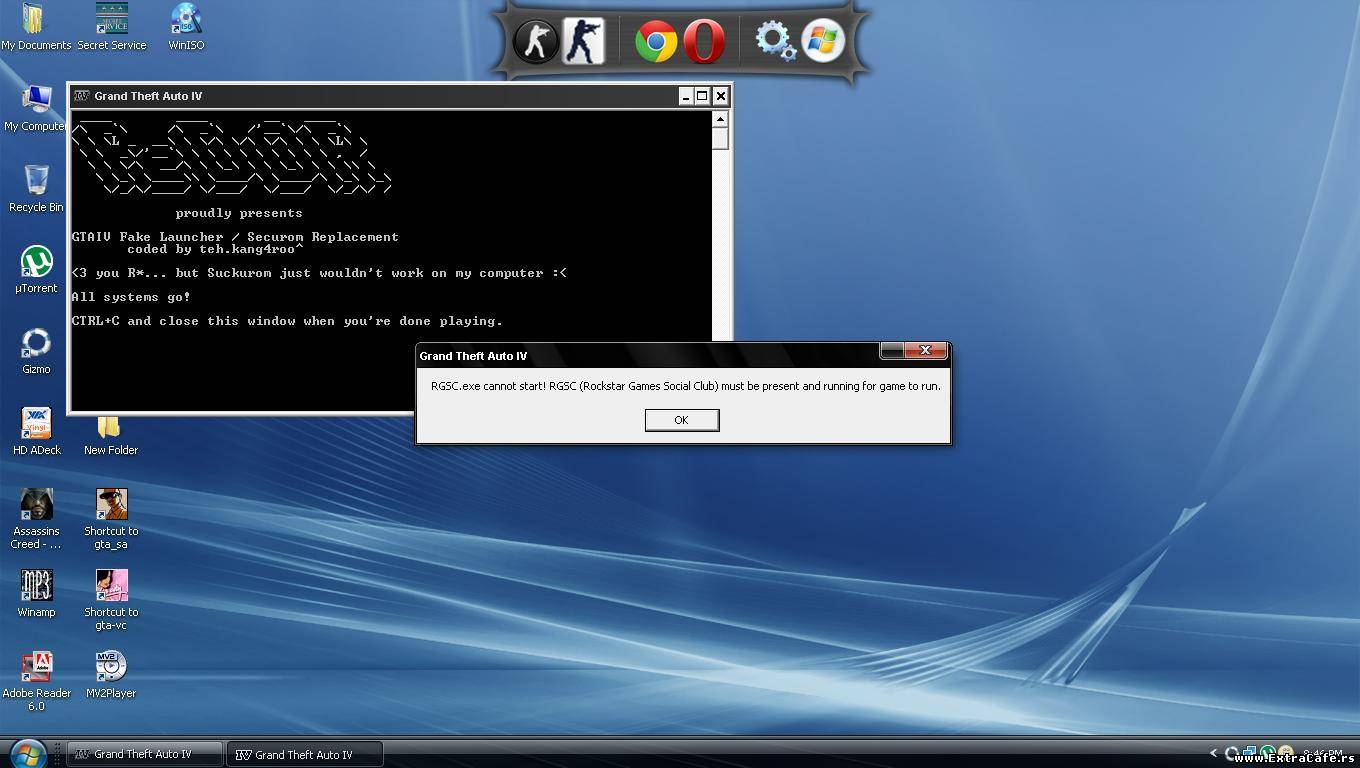Close the RGSC error dialog with X

click(x=926, y=350)
